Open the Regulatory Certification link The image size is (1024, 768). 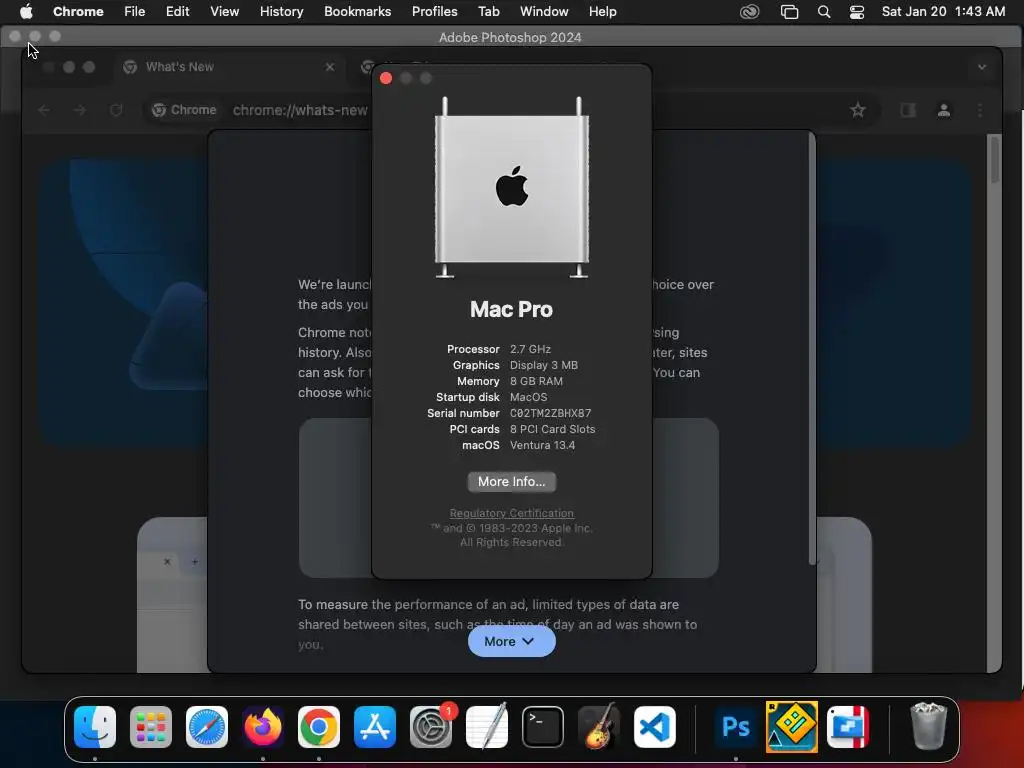pos(511,513)
